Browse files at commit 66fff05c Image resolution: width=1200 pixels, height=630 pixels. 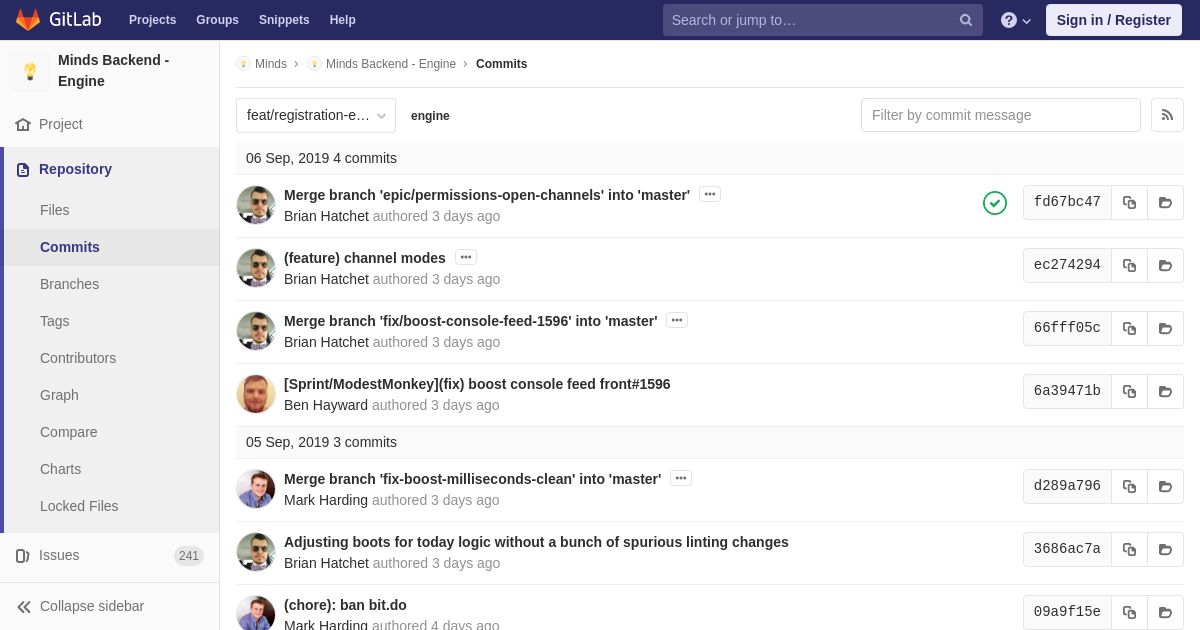coord(1165,328)
